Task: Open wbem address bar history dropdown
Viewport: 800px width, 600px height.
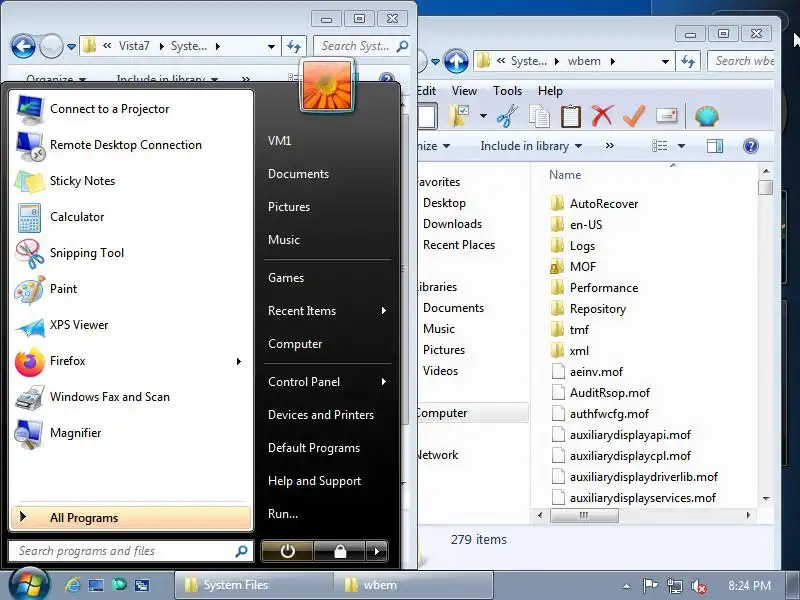Action: coord(665,62)
